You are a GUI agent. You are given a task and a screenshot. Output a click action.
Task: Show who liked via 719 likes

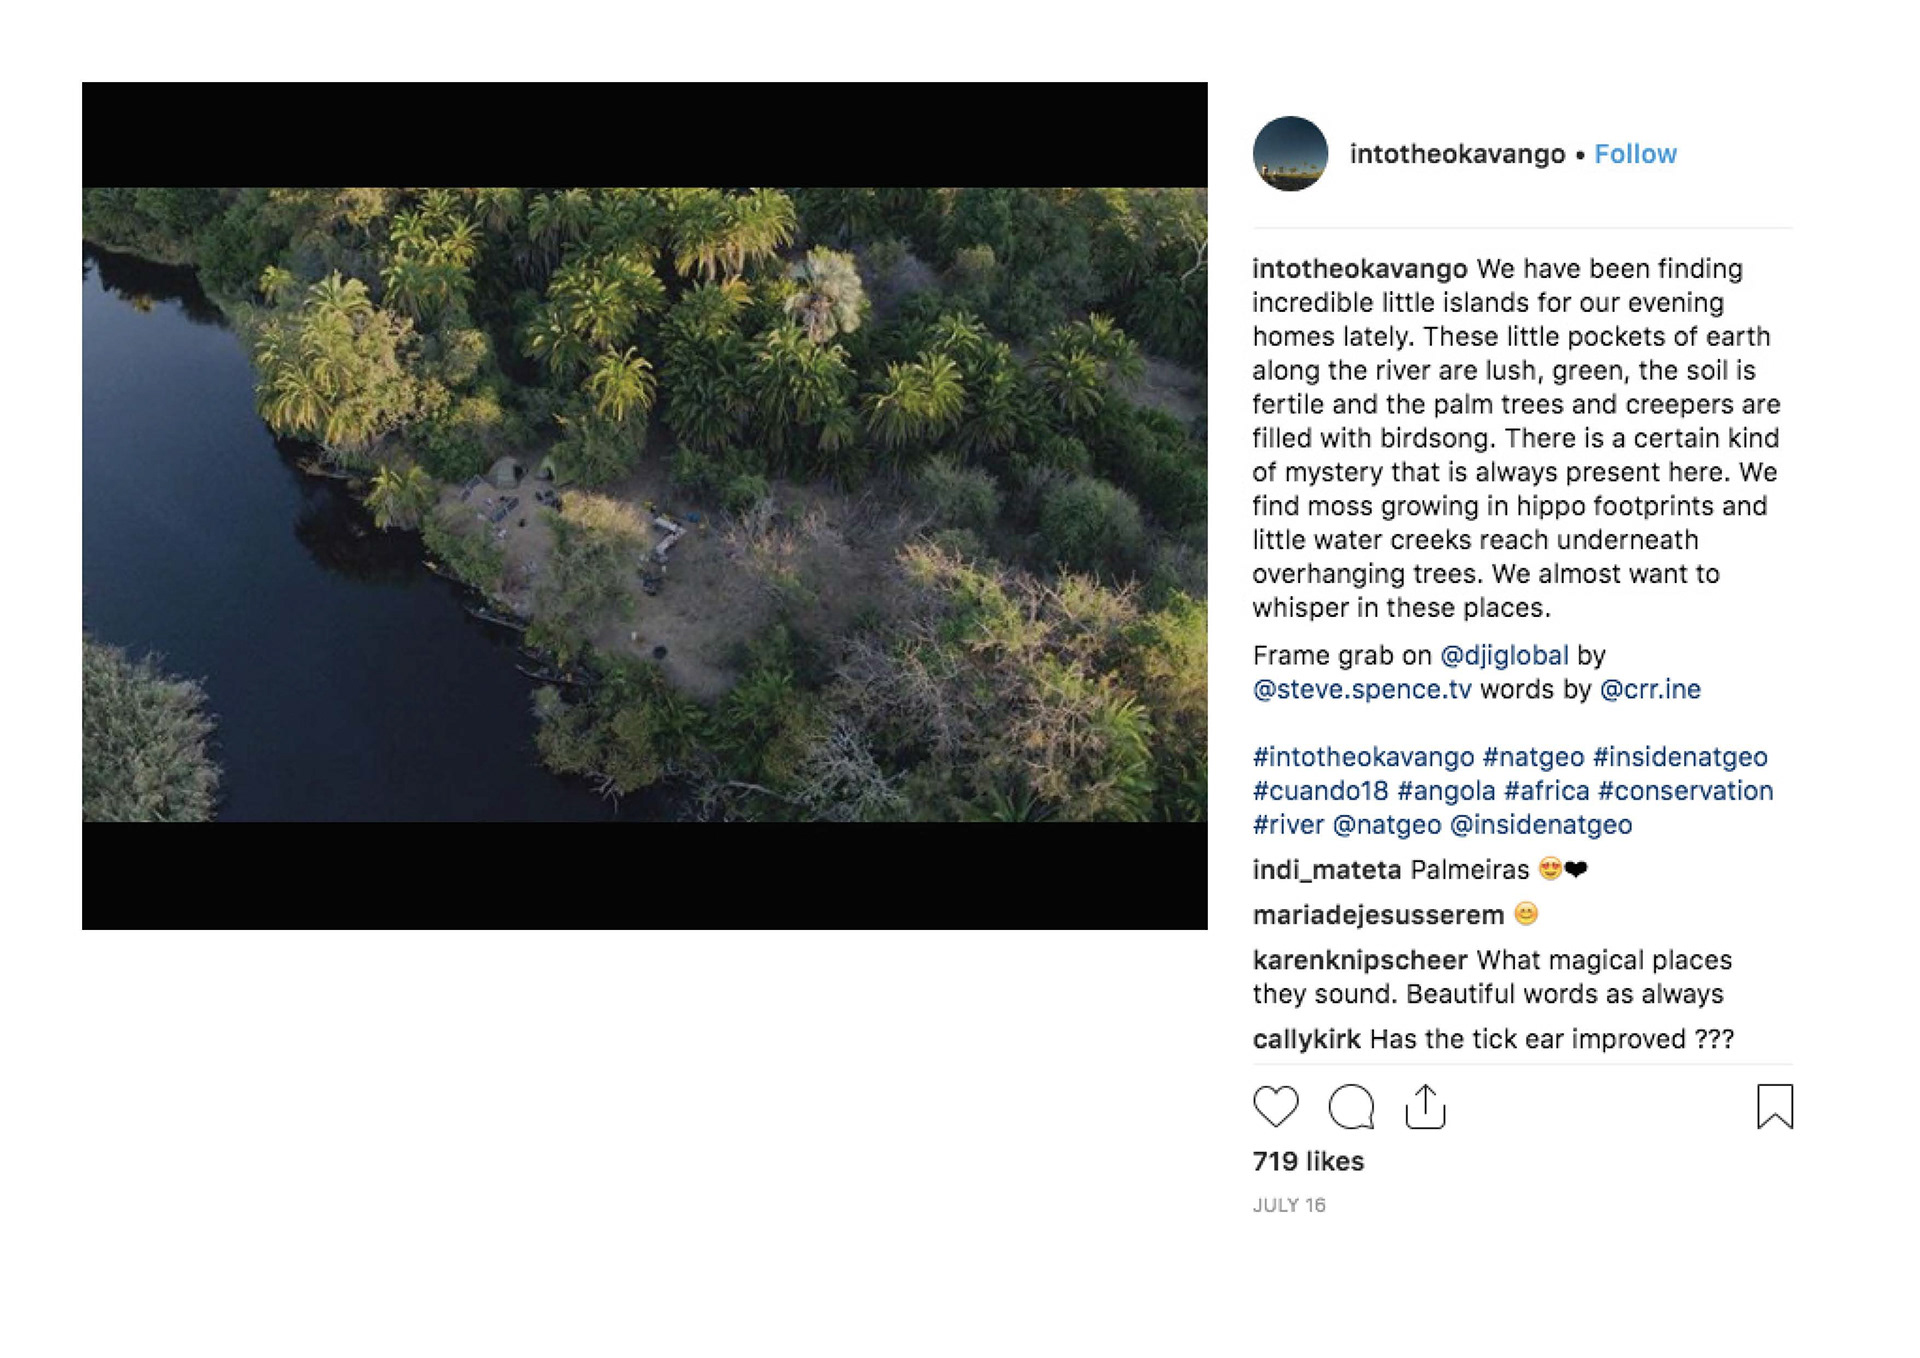click(1308, 1161)
